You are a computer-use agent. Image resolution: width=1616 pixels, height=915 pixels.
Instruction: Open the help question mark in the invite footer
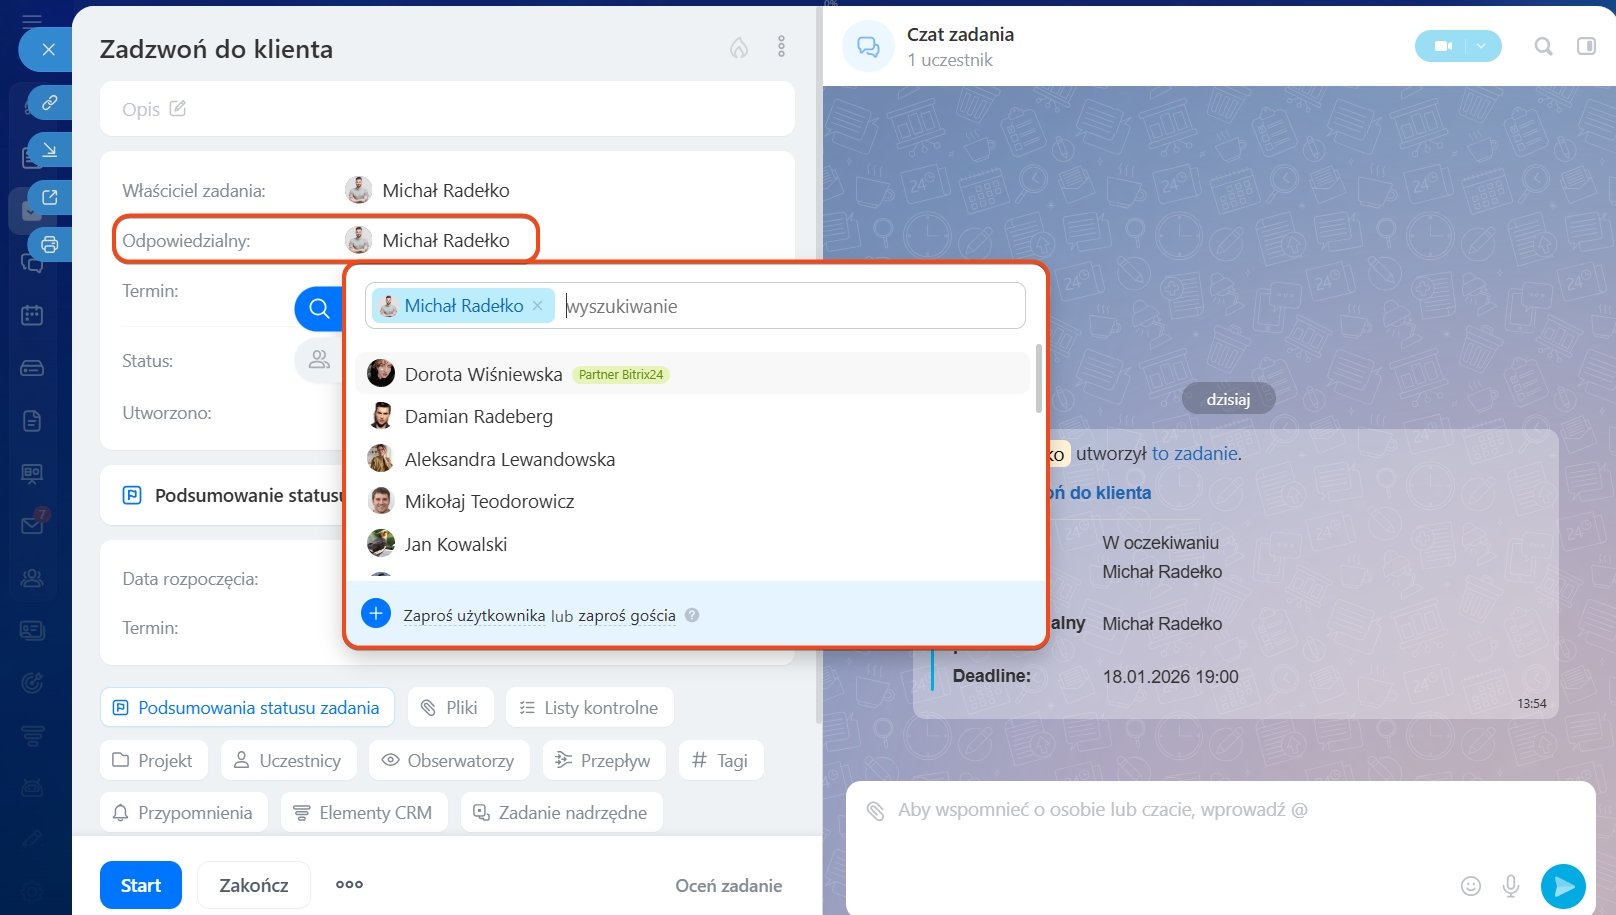click(692, 615)
